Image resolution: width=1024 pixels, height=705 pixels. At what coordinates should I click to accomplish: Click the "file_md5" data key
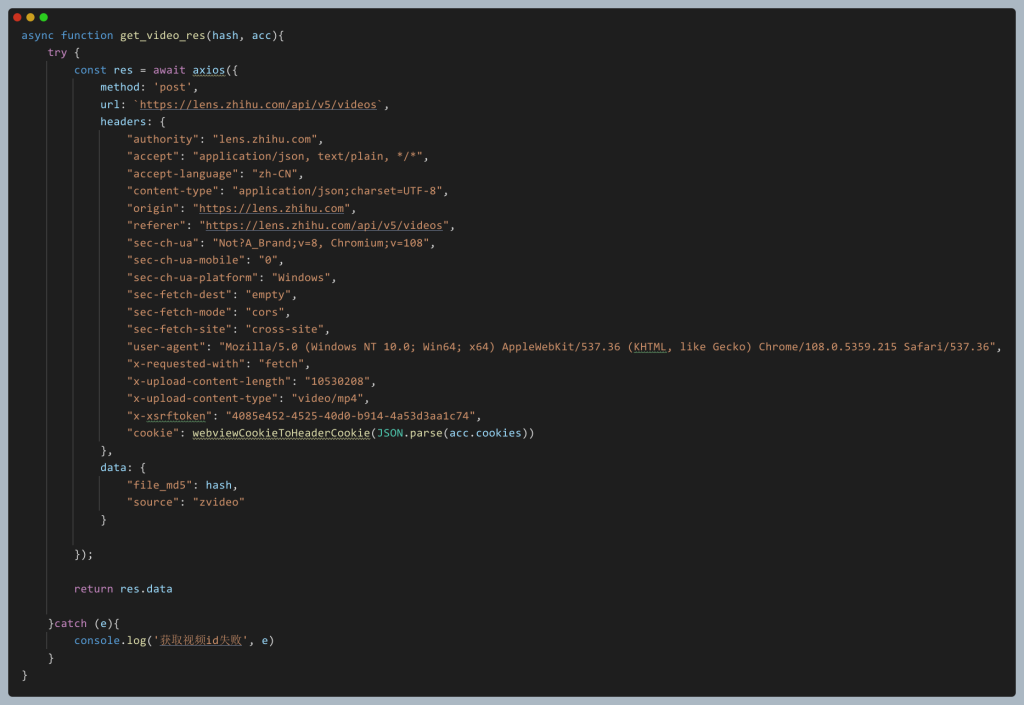pos(159,485)
